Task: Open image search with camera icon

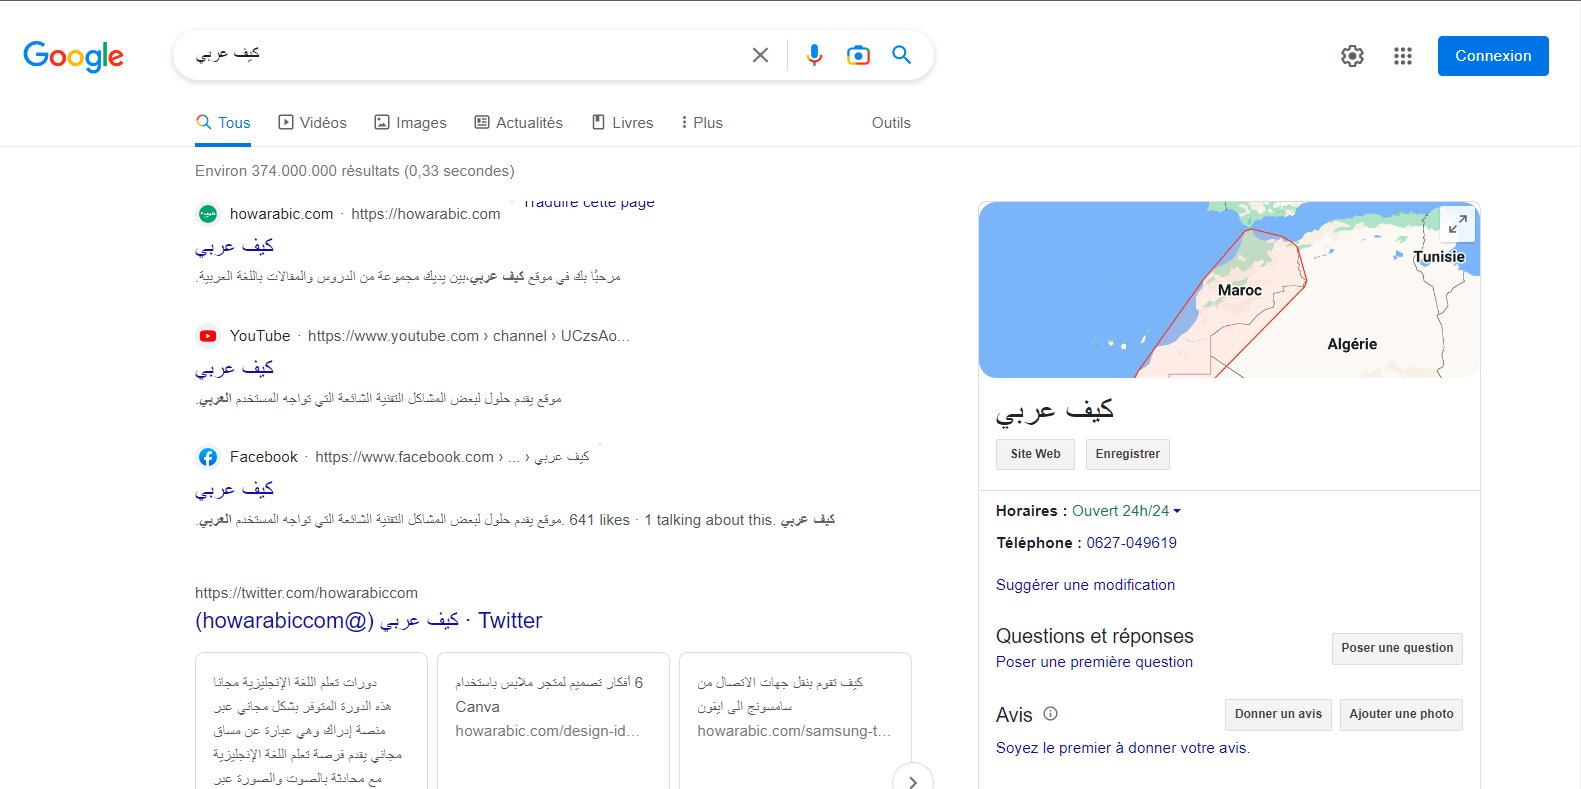Action: pos(858,55)
